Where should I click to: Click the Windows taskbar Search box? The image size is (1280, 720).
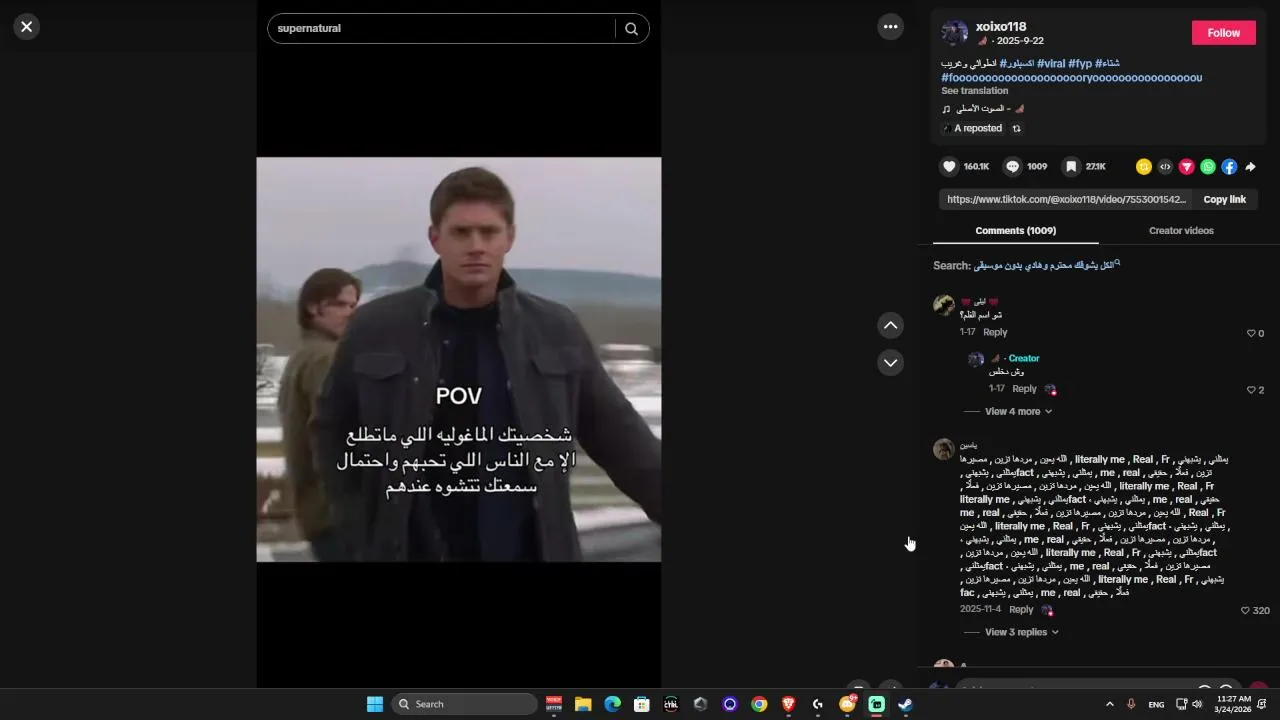[x=464, y=704]
